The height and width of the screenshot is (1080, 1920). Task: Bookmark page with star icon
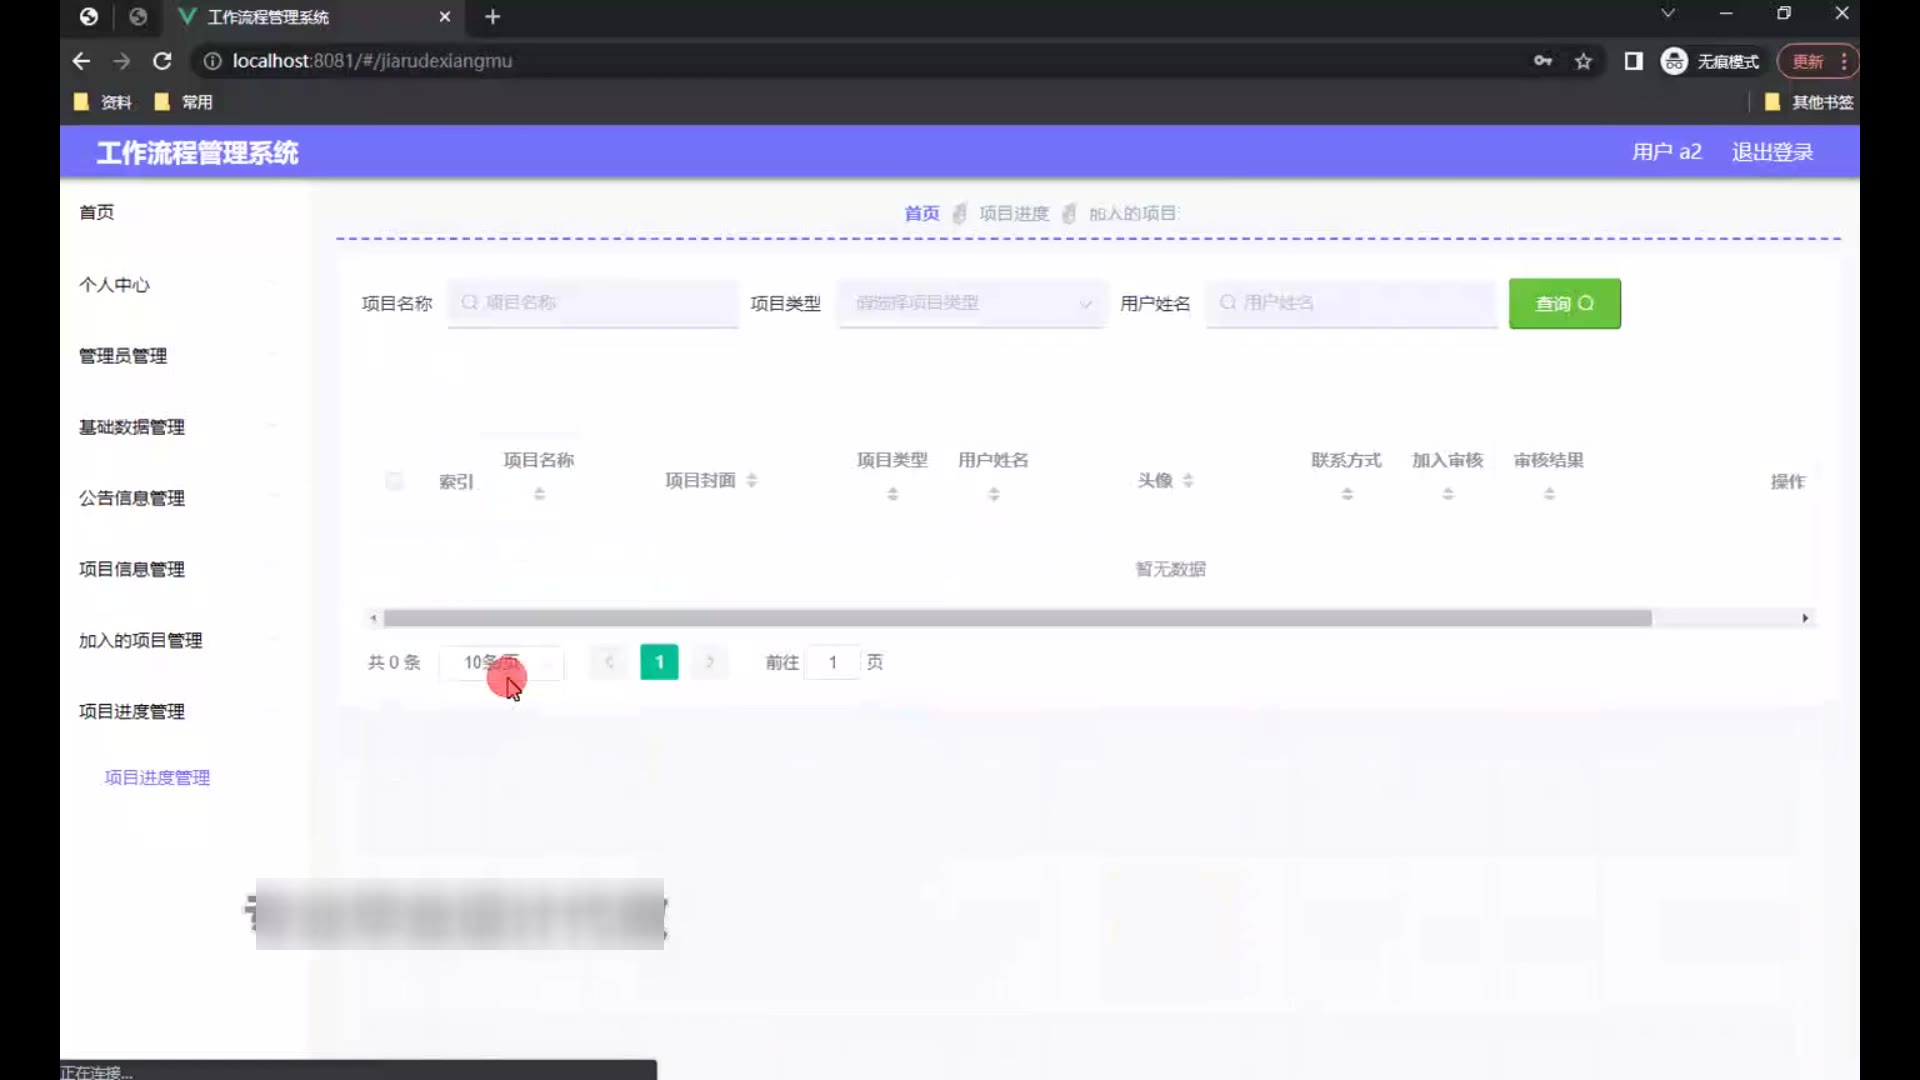(x=1583, y=61)
